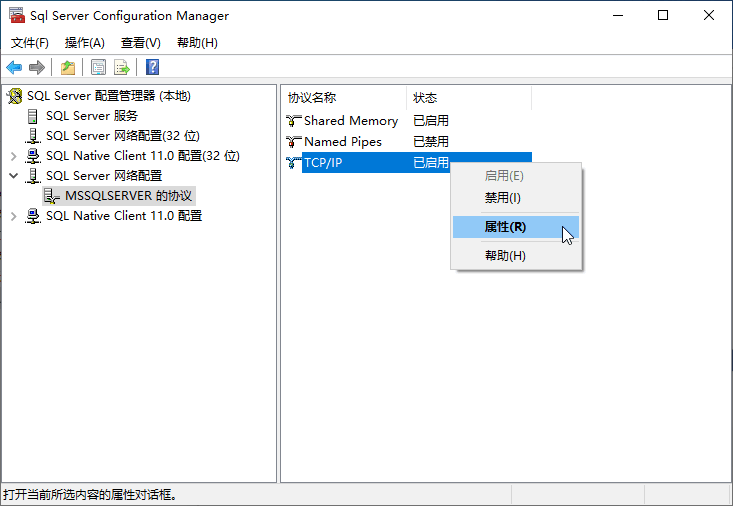The height and width of the screenshot is (506, 733).
Task: Select the TCP/IP protocol name
Action: [323, 163]
